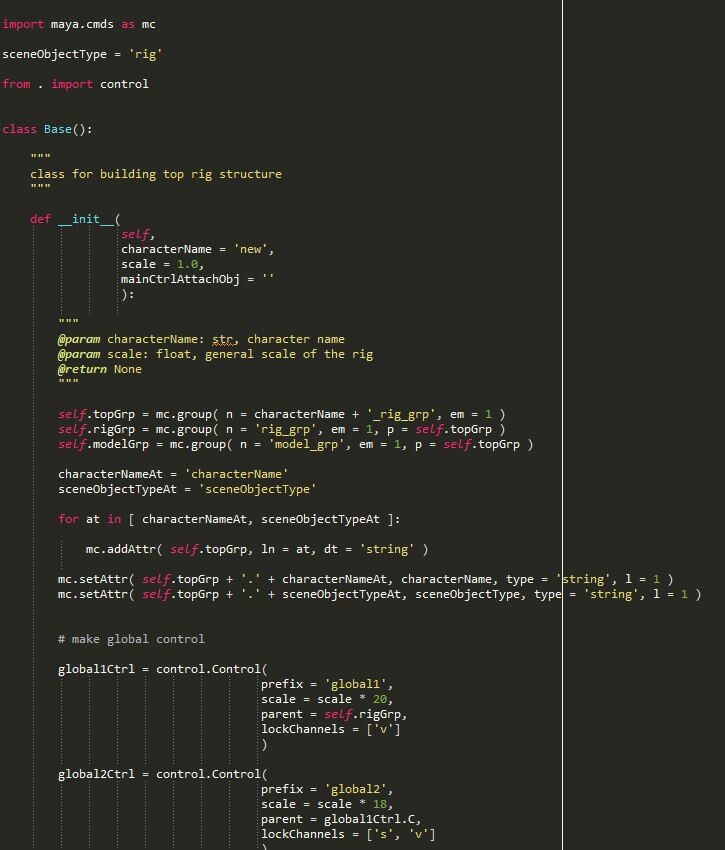725x850 pixels.
Task: Click second mc.setAttr line with sceneObjectTypeAt
Action: [380, 594]
